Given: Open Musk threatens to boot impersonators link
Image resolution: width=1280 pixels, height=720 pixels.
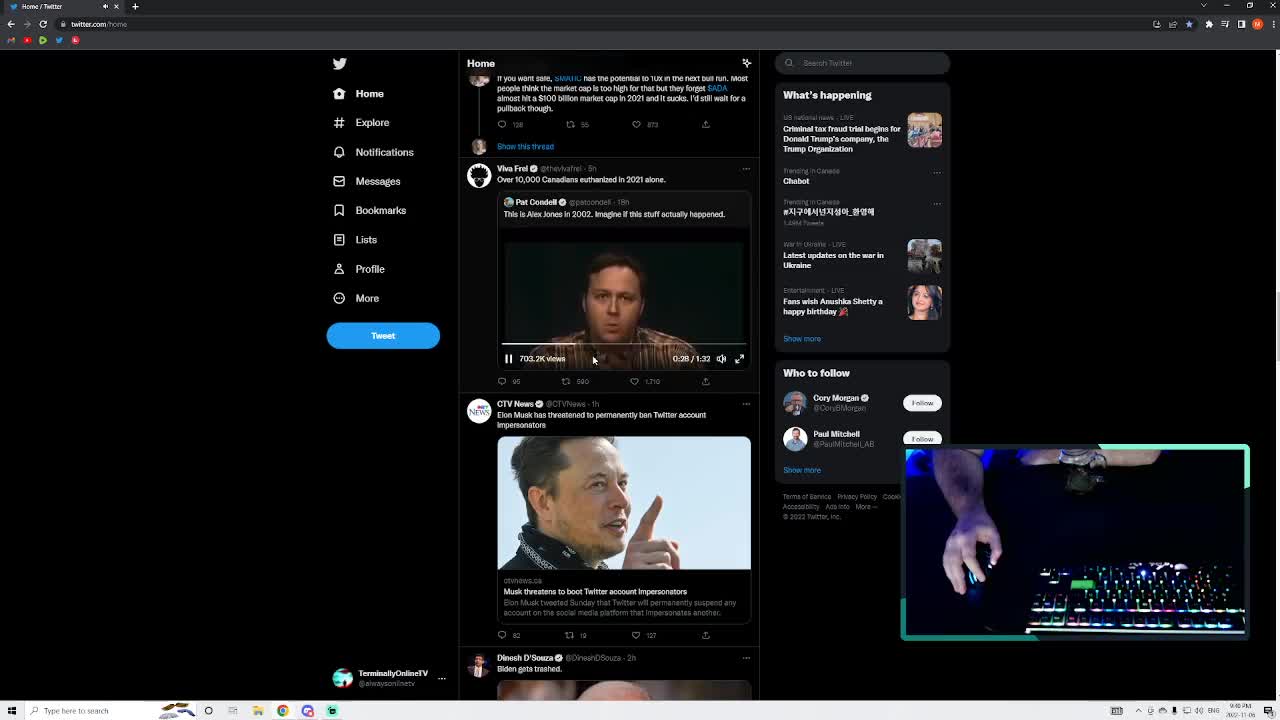Looking at the screenshot, I should [595, 591].
